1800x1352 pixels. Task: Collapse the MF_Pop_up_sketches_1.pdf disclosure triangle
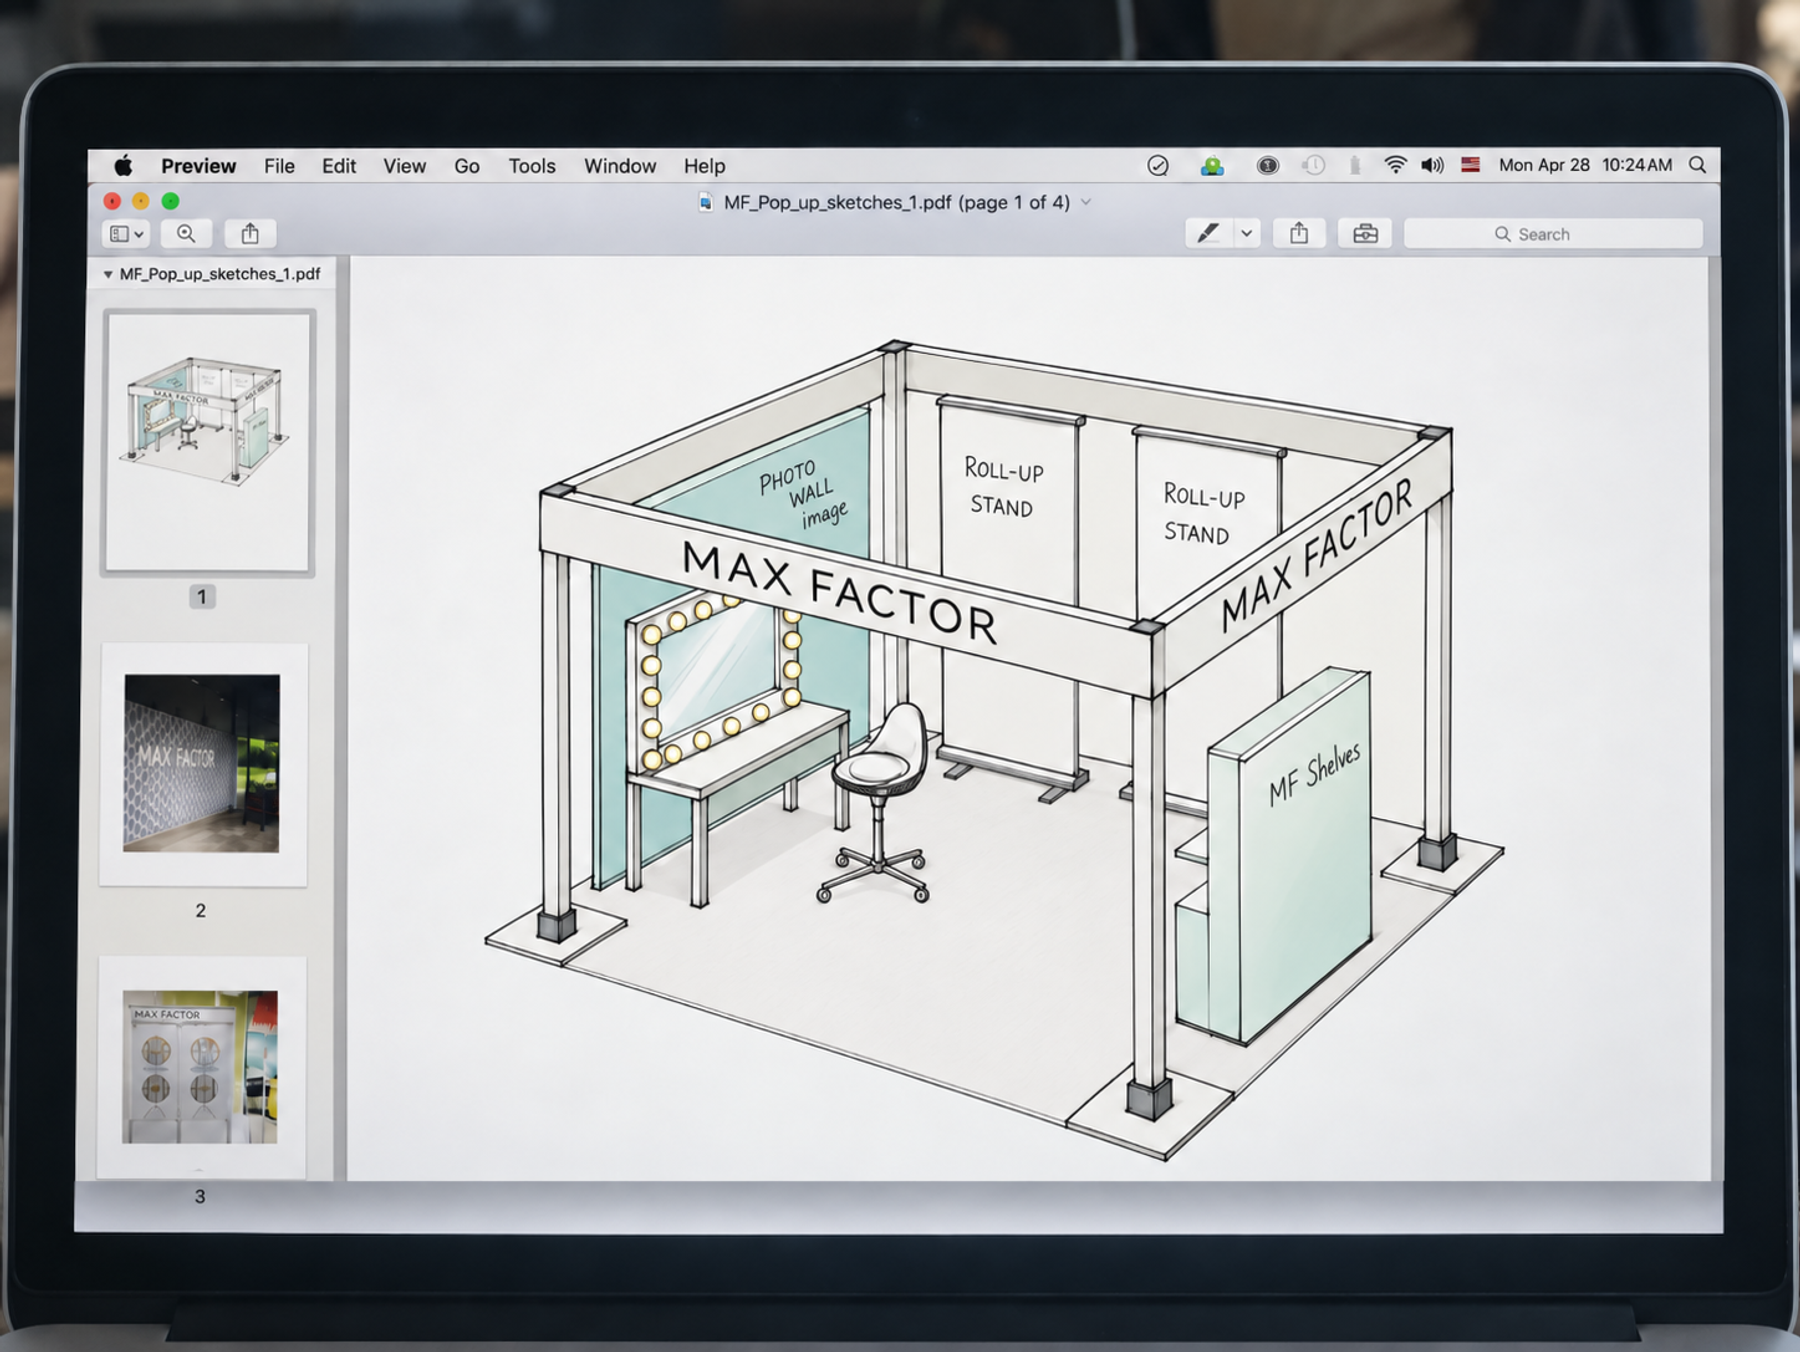108,274
